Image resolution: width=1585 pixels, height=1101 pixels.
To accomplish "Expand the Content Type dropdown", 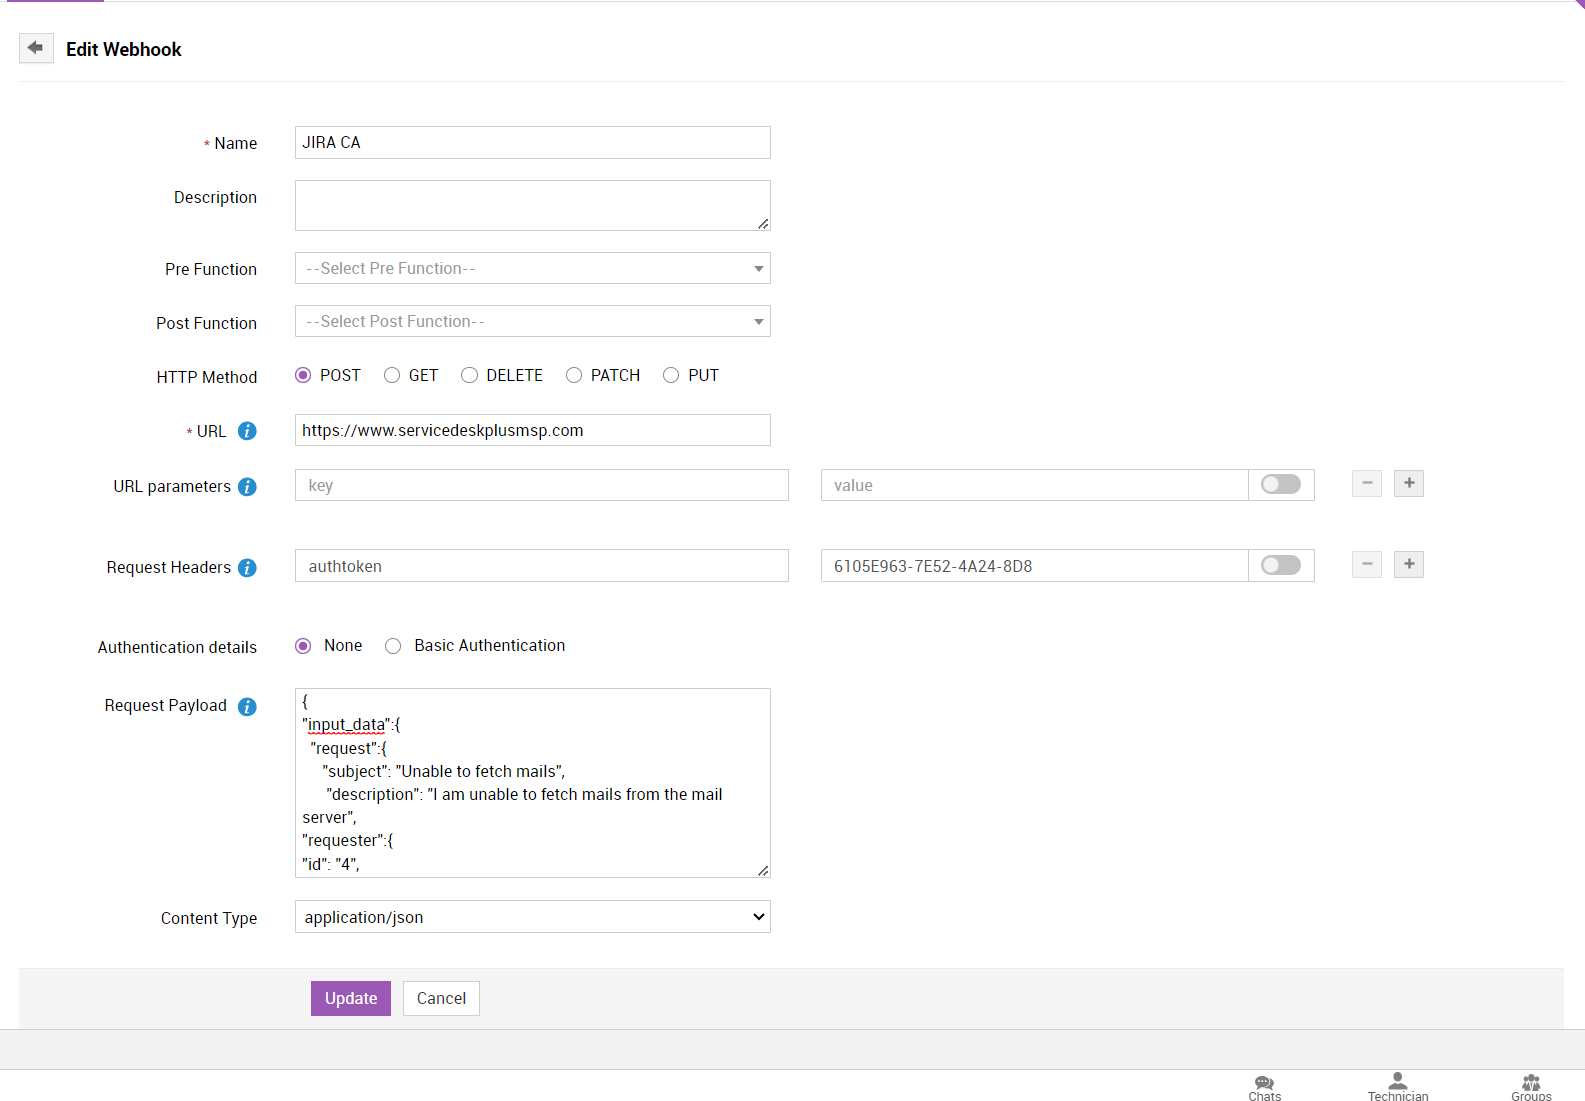I will point(532,918).
